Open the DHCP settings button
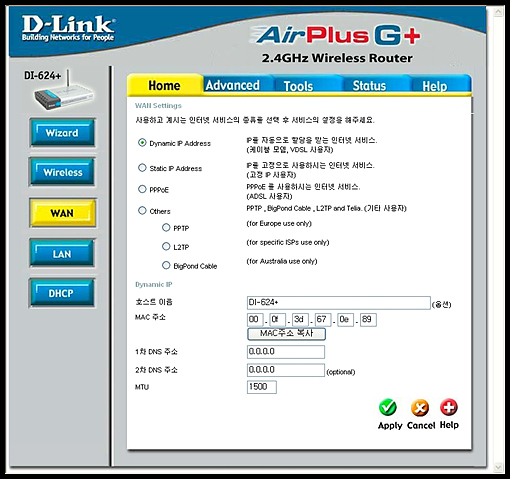Image resolution: width=510 pixels, height=479 pixels. pos(62,293)
